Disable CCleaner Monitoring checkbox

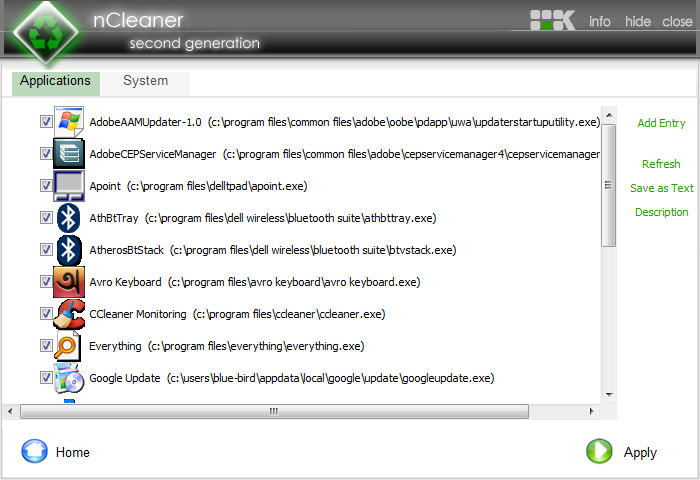point(46,313)
